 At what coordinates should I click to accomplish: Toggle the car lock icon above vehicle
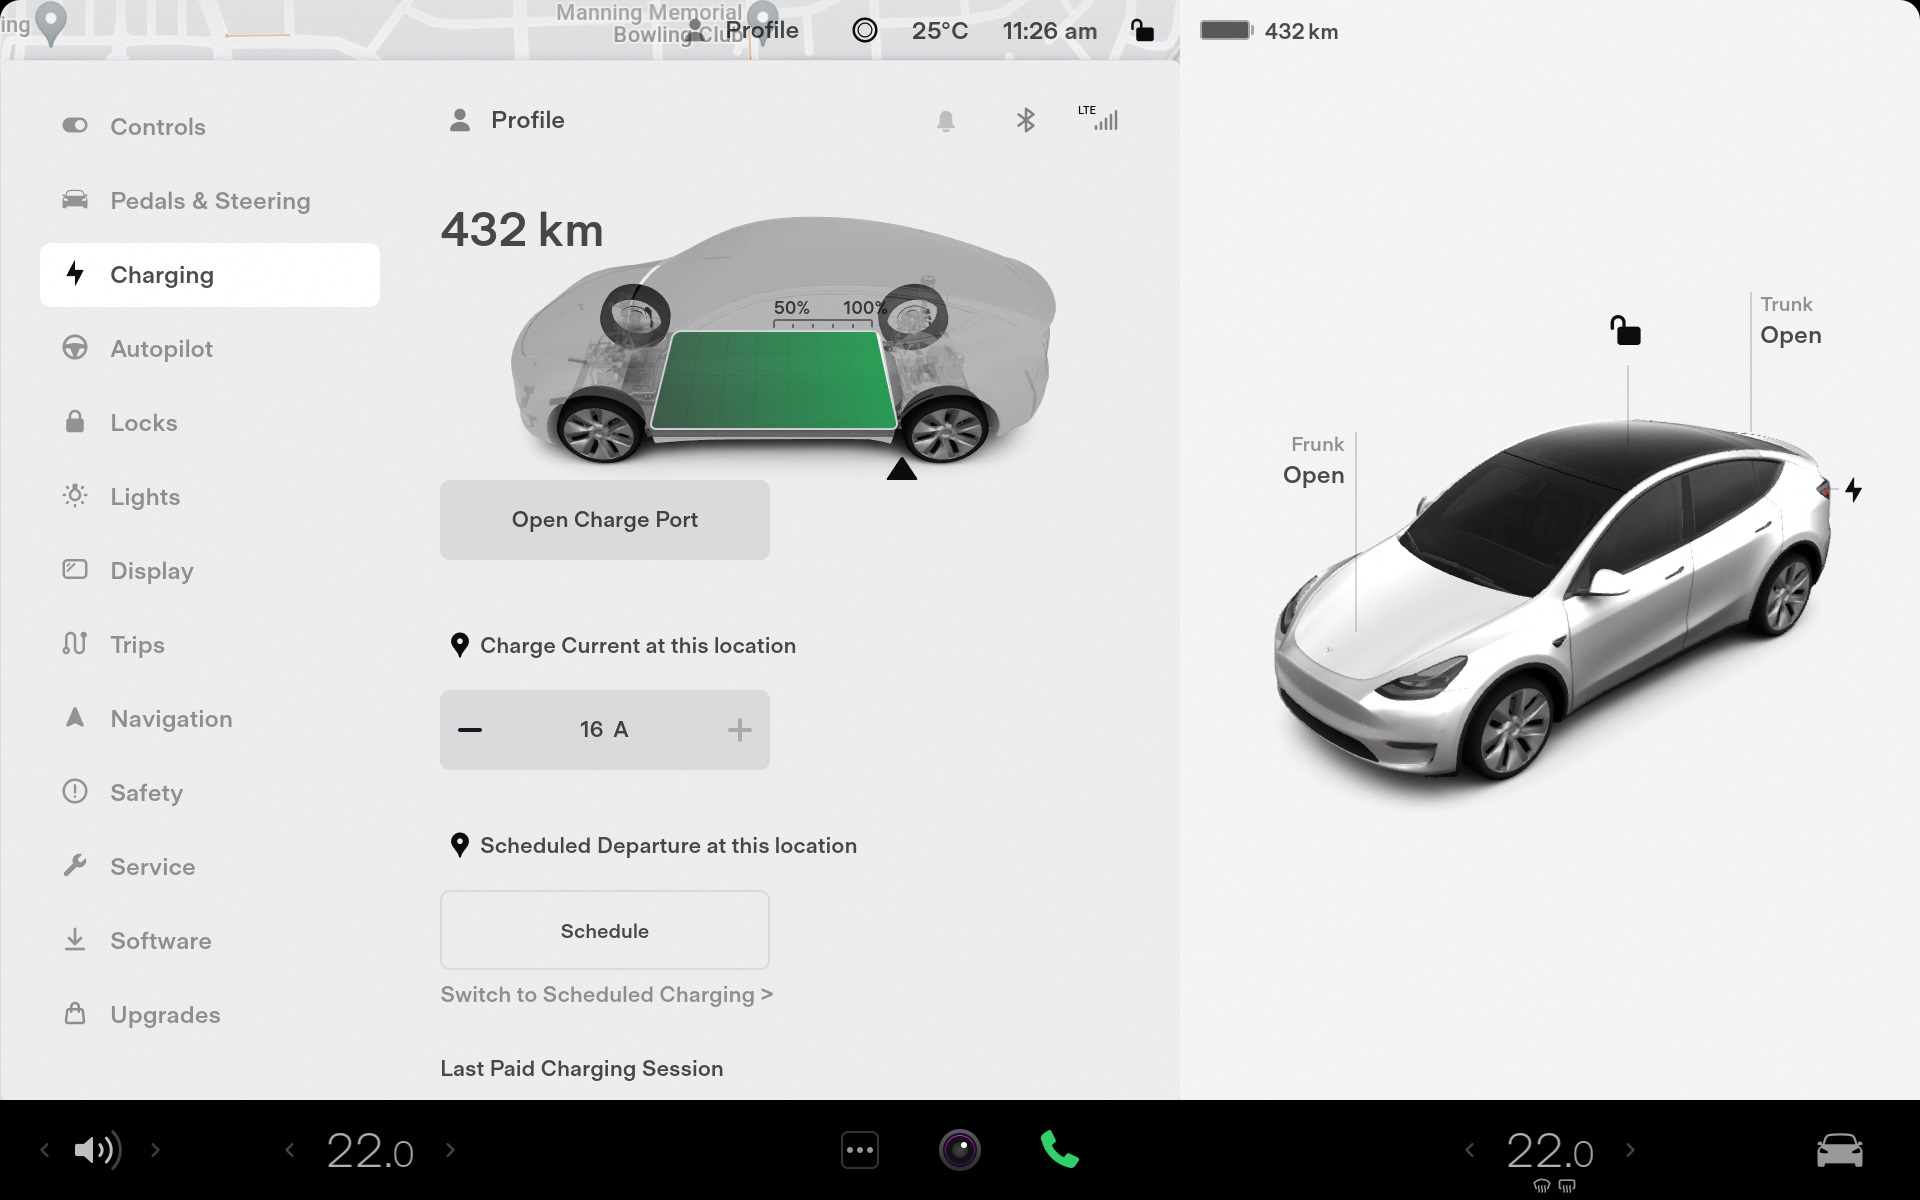click(1625, 331)
